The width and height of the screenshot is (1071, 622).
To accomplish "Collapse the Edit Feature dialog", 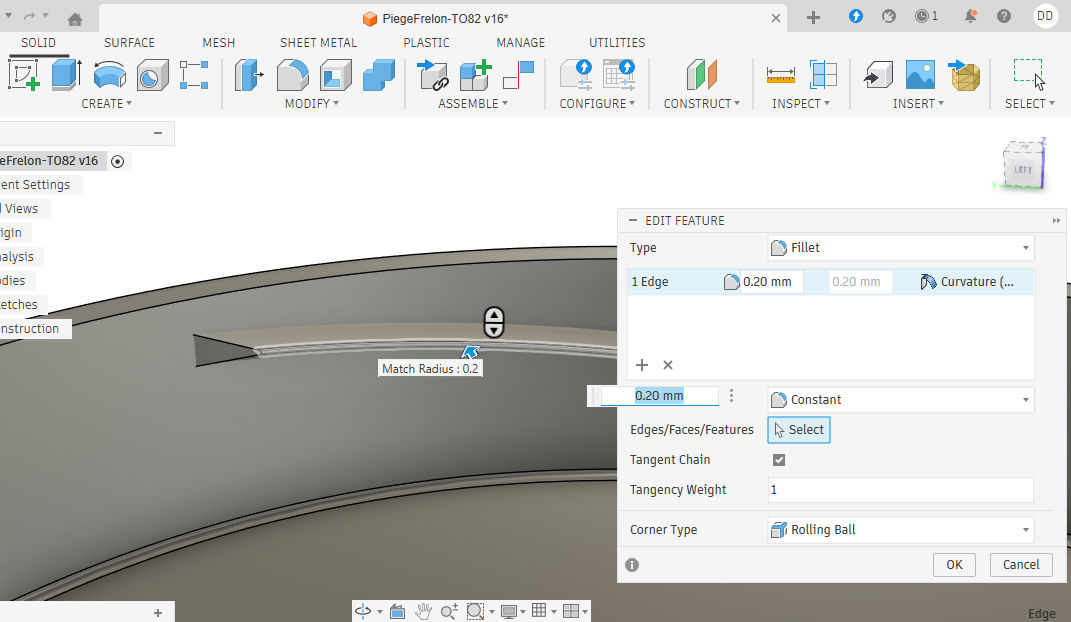I will [632, 220].
